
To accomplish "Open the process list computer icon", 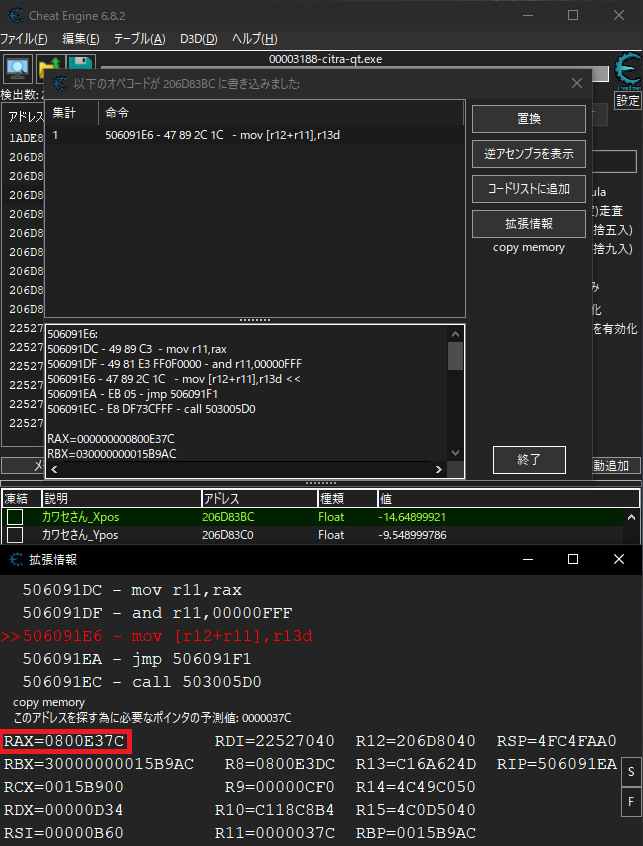I will click(18, 68).
